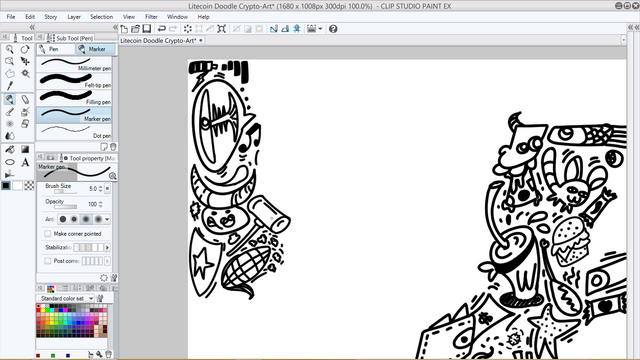Choose the Millimeter pen sub tool
This screenshot has width=640, height=360.
click(x=74, y=64)
